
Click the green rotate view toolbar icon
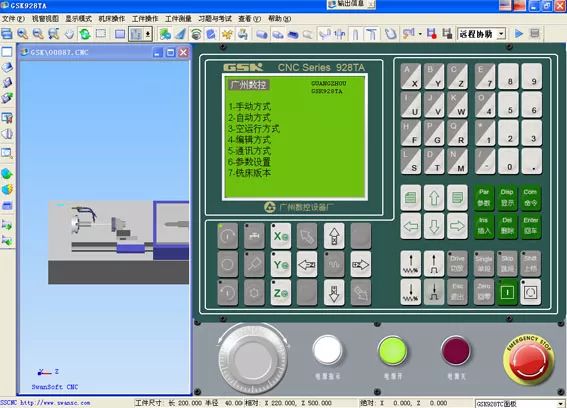click(85, 34)
